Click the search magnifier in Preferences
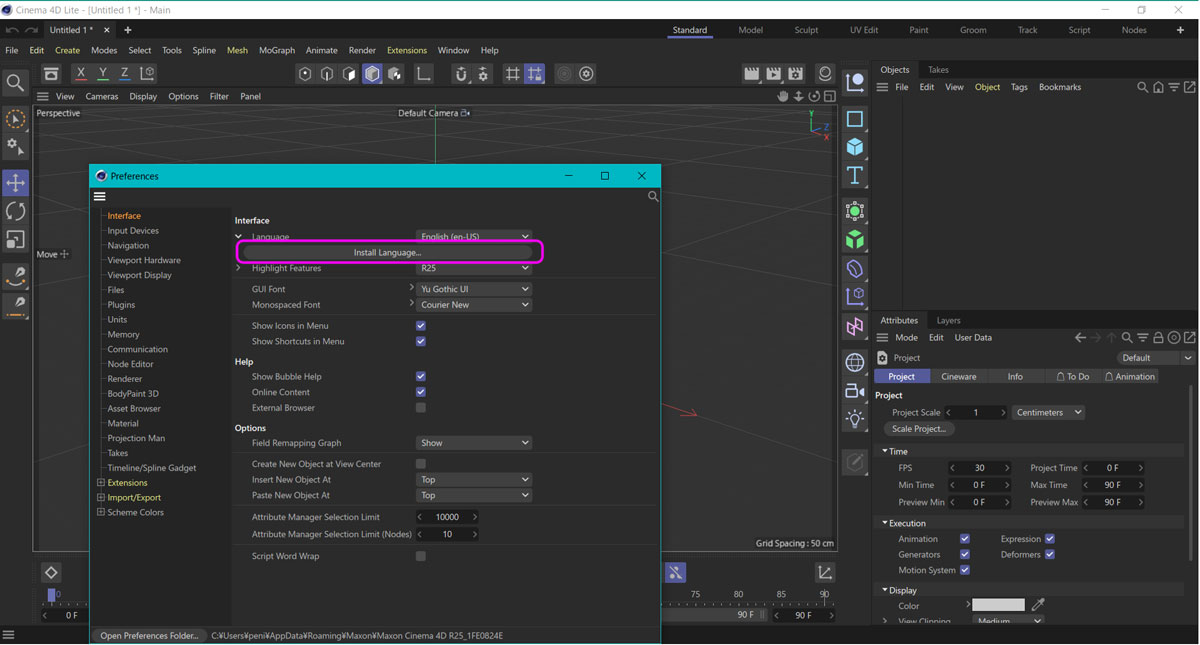Viewport: 1200px width, 645px height. click(x=653, y=197)
